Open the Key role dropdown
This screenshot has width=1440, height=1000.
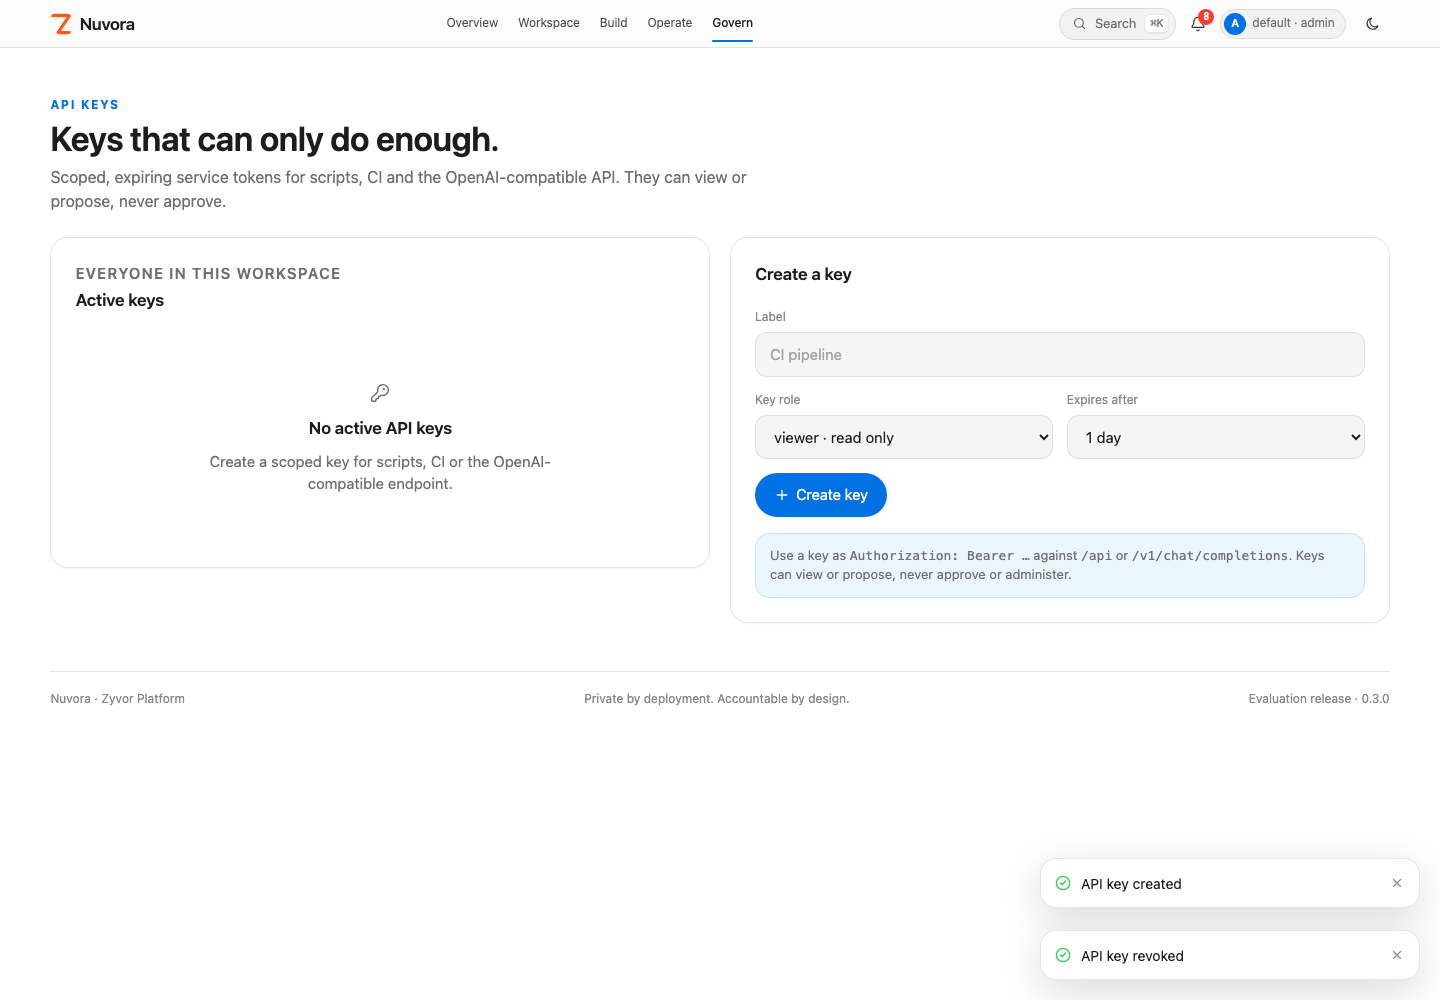[904, 437]
